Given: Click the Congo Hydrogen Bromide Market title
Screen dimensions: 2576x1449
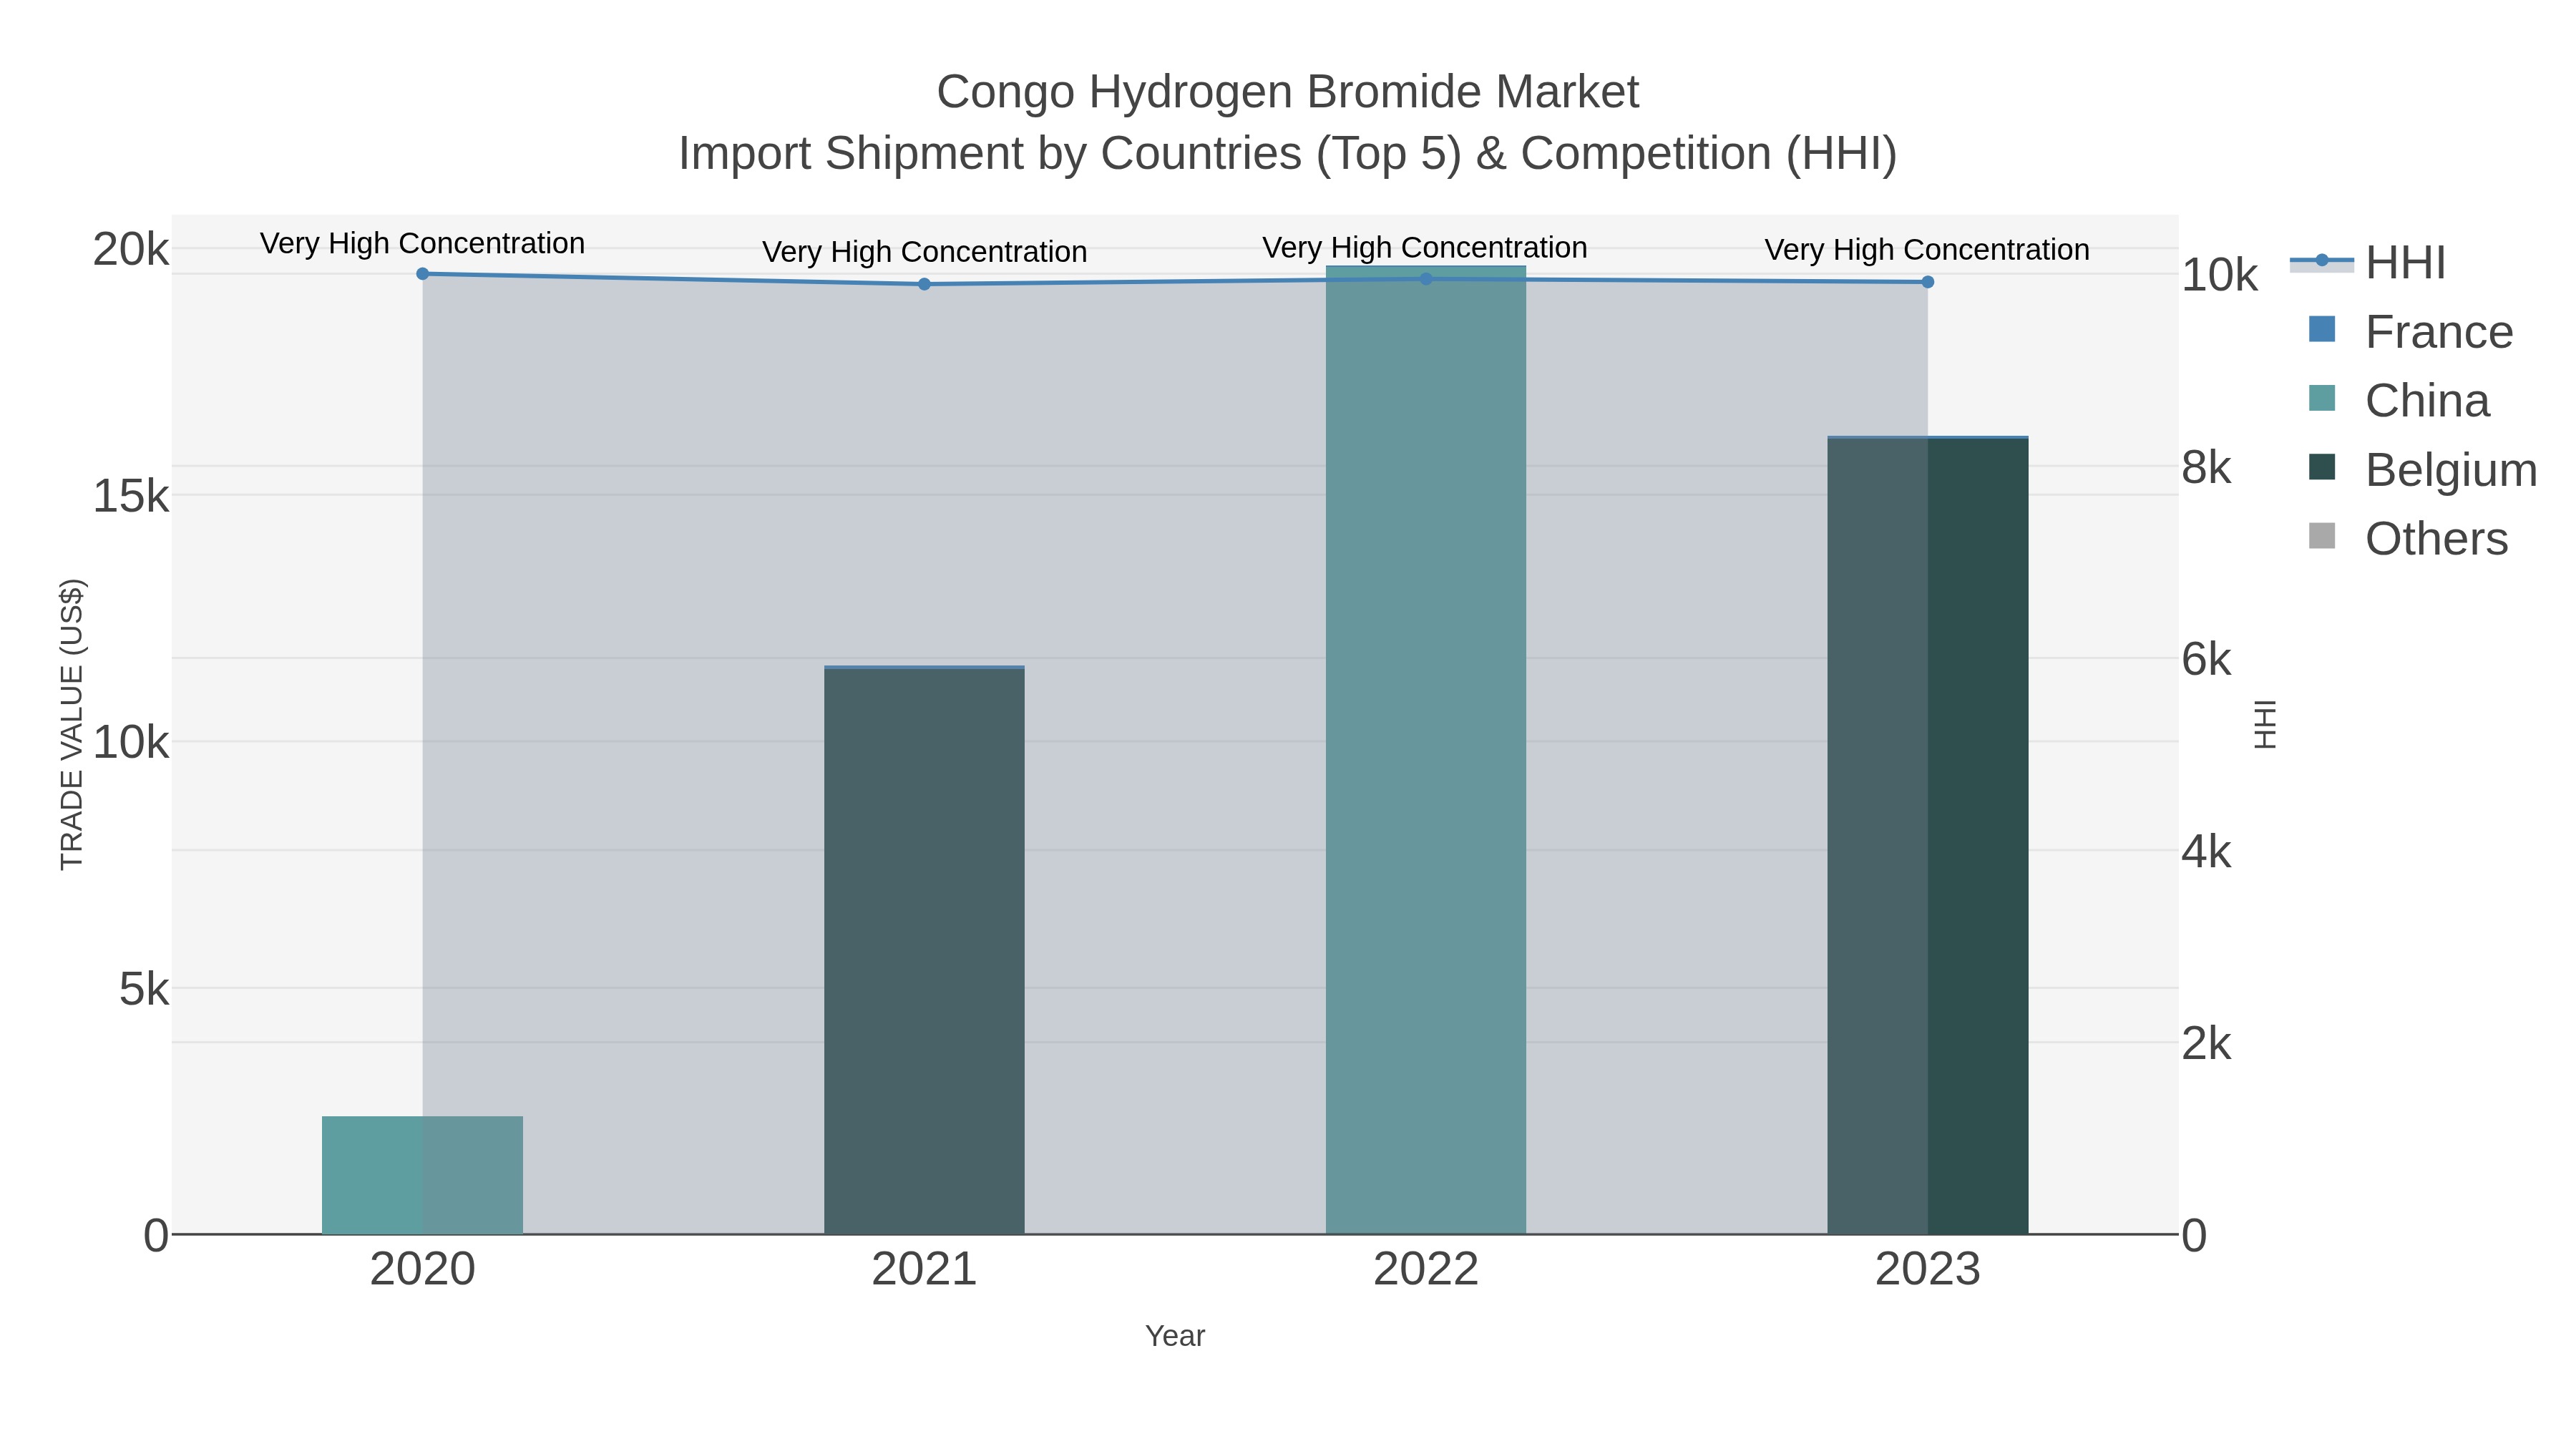Looking at the screenshot, I should pyautogui.click(x=1288, y=92).
